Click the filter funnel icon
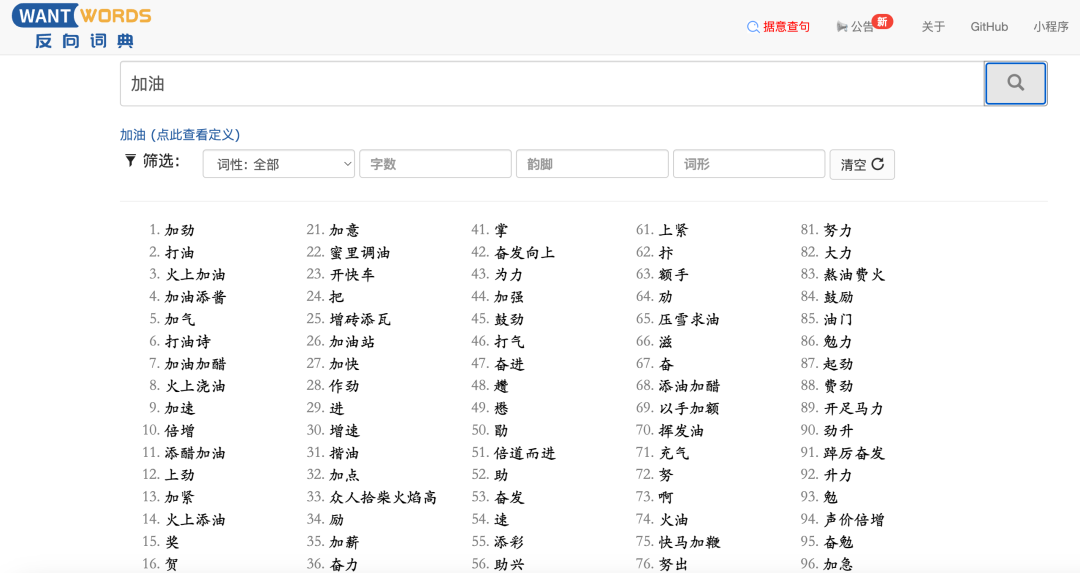The width and height of the screenshot is (1080, 573). point(130,161)
